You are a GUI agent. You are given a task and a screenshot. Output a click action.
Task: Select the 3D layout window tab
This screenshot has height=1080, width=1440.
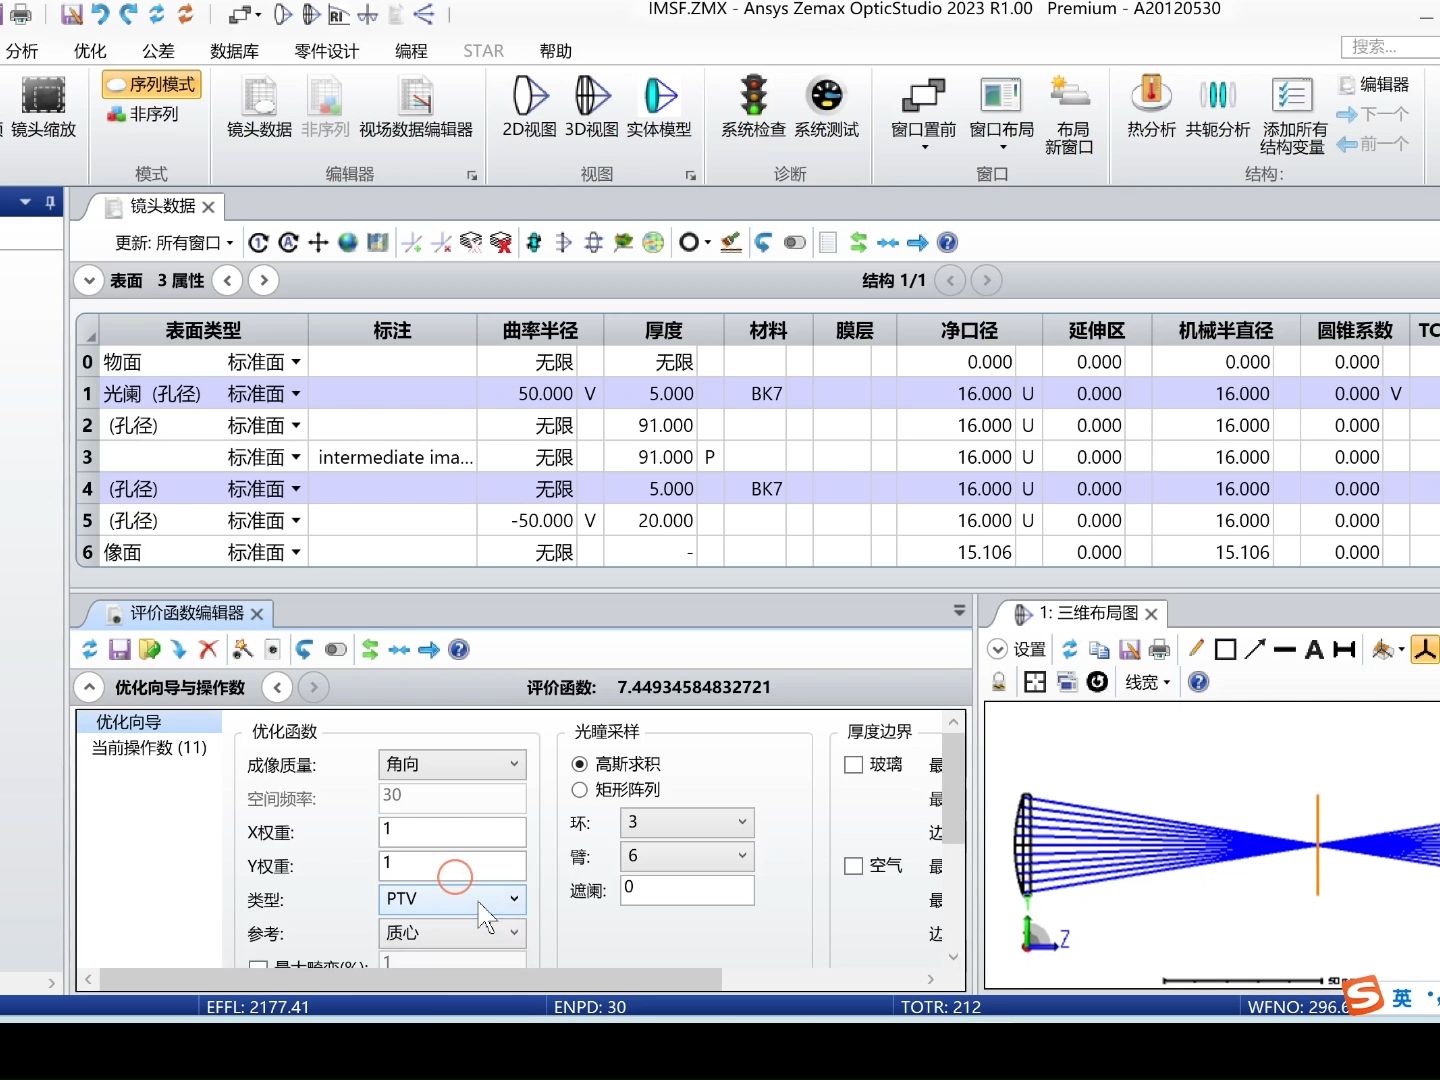1087,613
